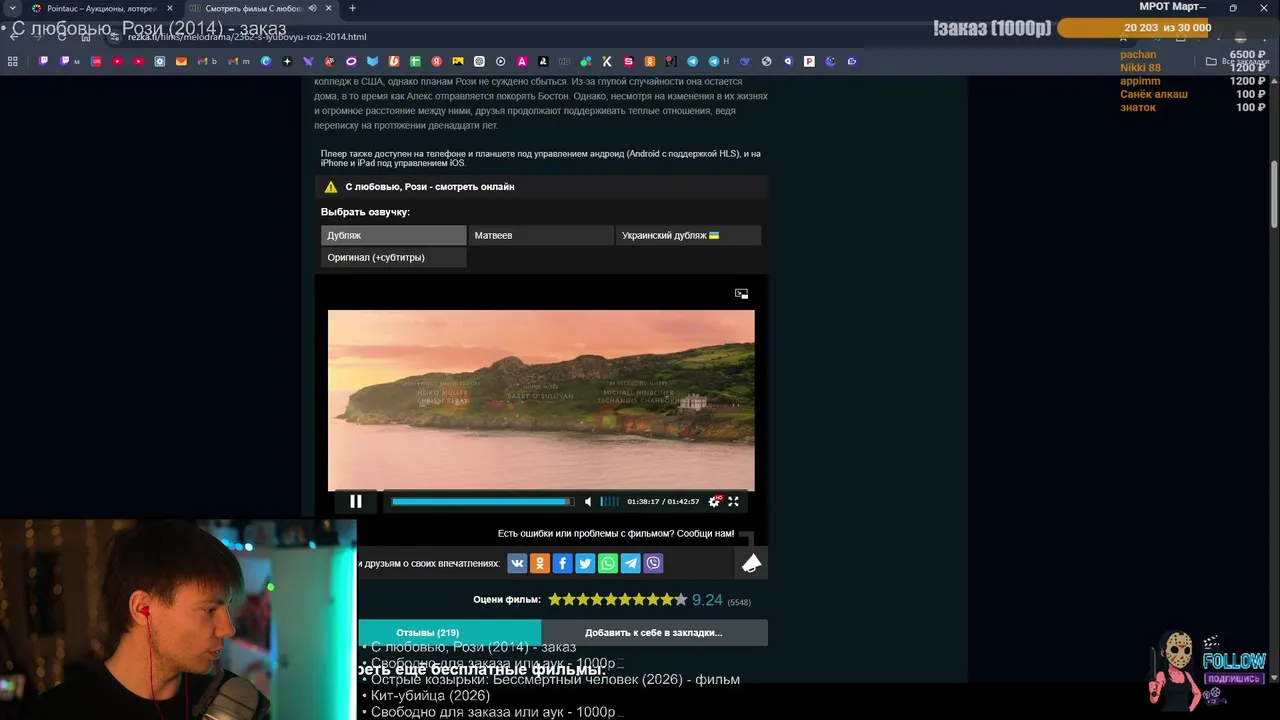Click the page vertical scrollbar thumb
1280x720 pixels.
point(1274,194)
